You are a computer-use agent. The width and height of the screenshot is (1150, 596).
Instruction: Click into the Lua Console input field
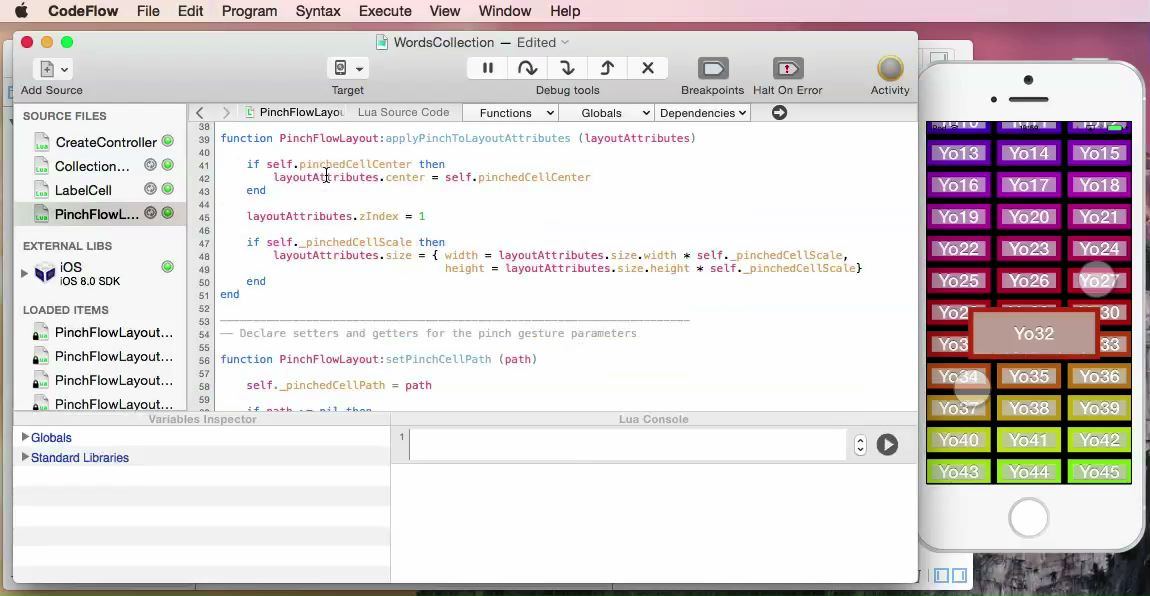[627, 444]
